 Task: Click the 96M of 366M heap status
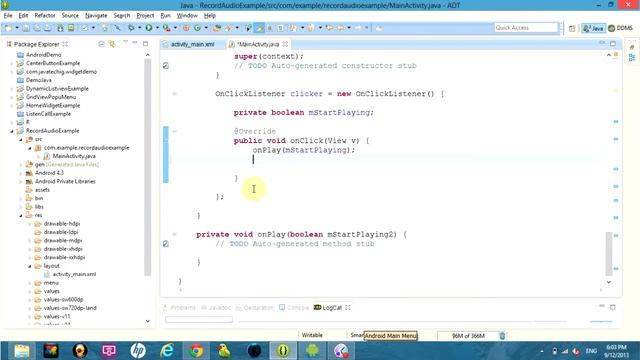(468, 336)
